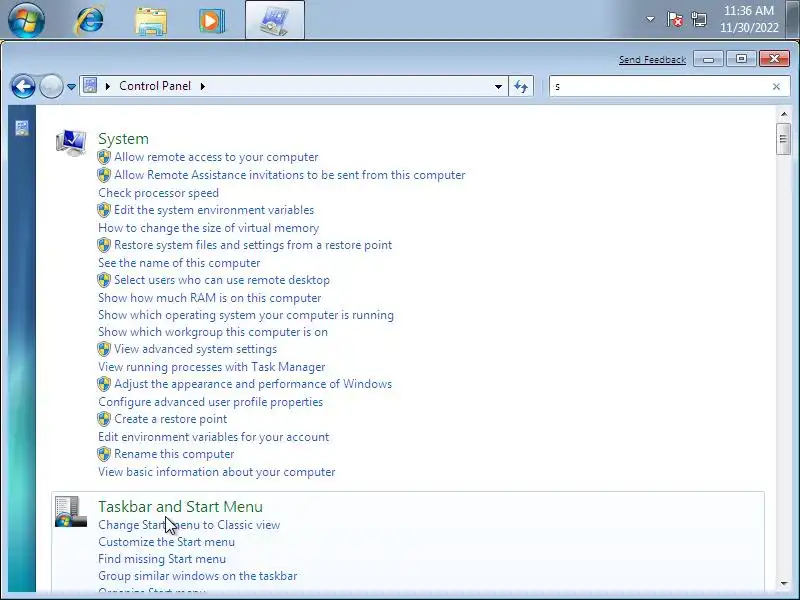800x600 pixels.
Task: Launch Internet Explorer from the taskbar
Action: pos(89,20)
